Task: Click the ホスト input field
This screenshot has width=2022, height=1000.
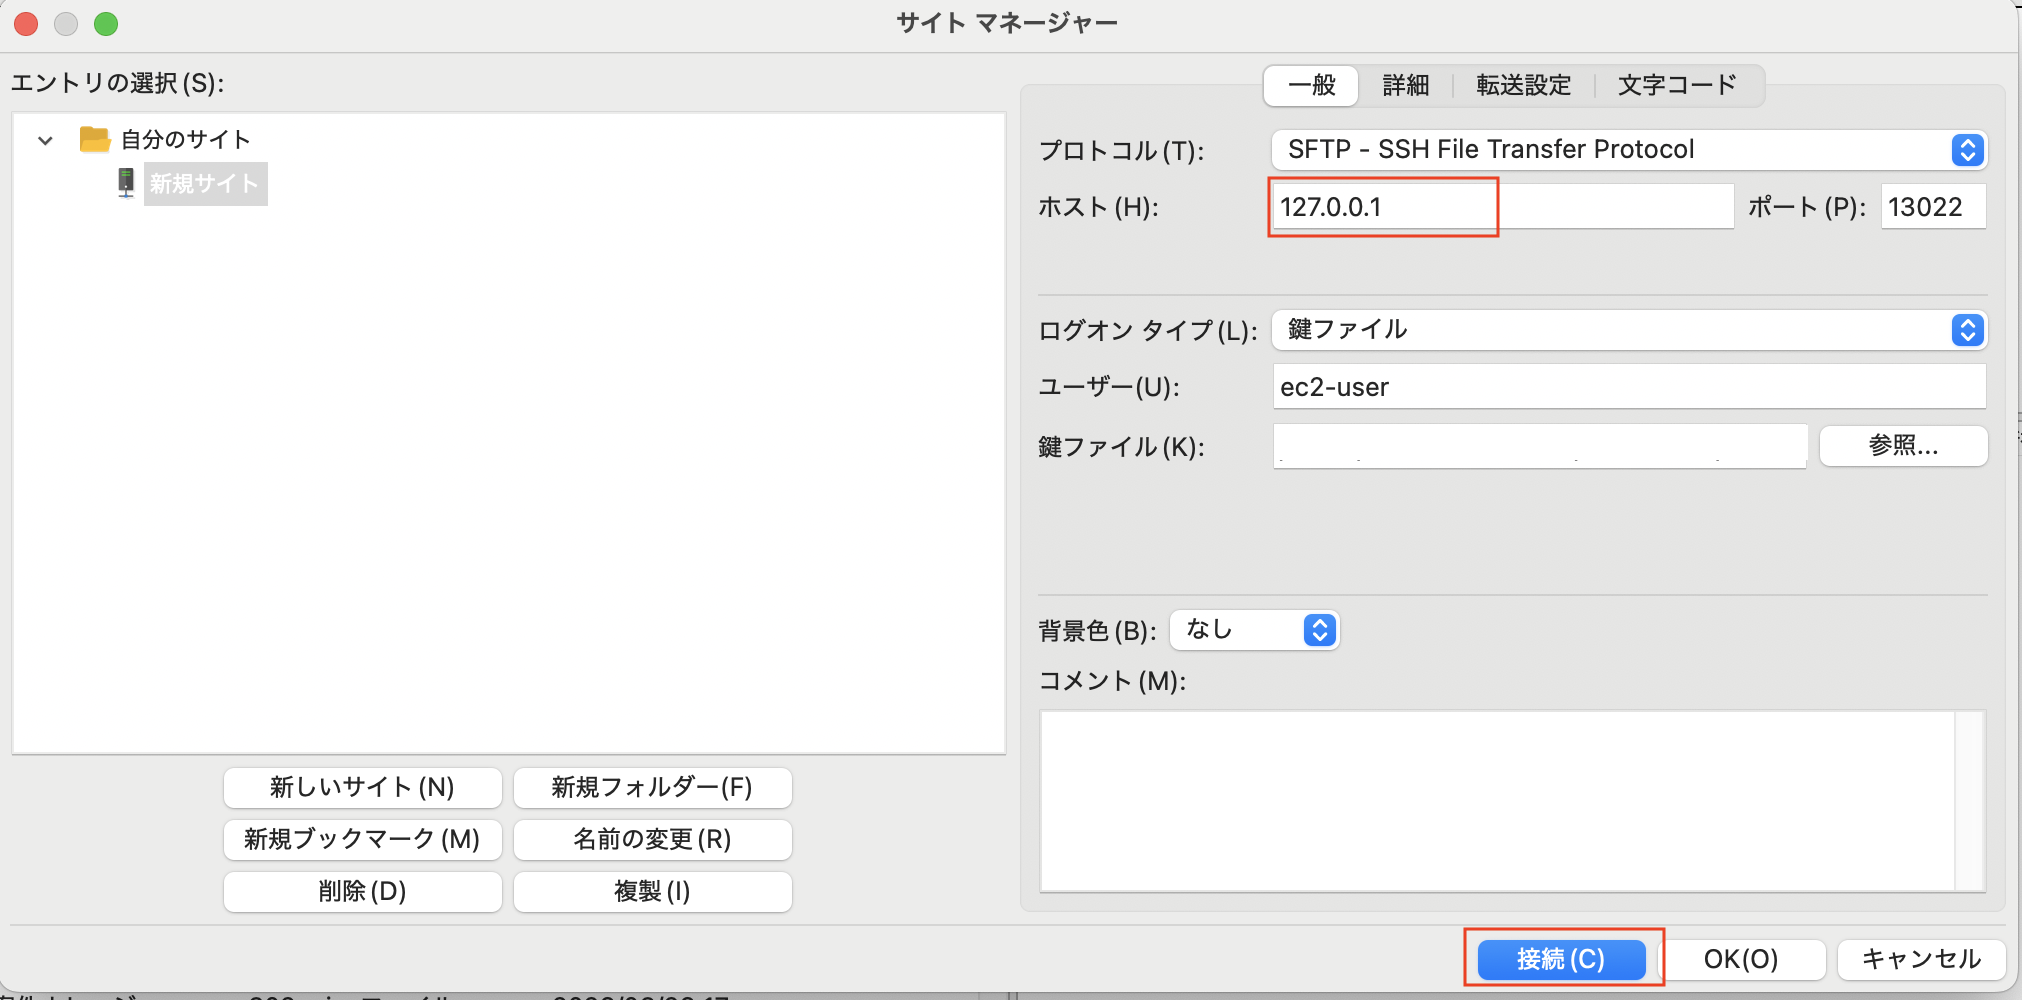Action: coord(1383,206)
